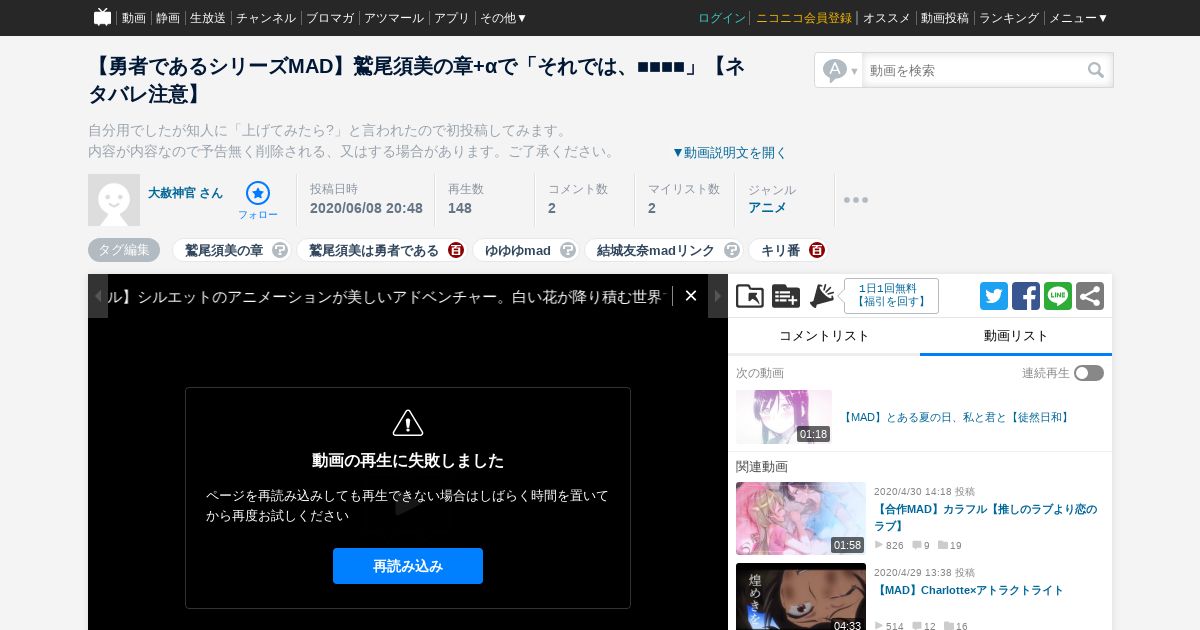This screenshot has height=630, width=1200.
Task: Open 【MAD】Charlotte×アトラクトライト title link
Action: (969, 591)
